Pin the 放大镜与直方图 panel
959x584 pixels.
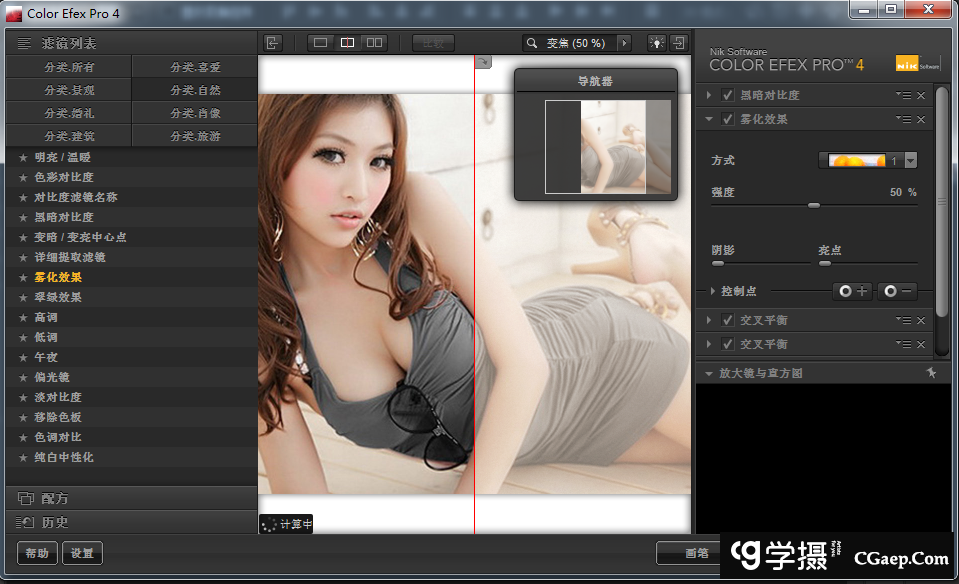(931, 372)
